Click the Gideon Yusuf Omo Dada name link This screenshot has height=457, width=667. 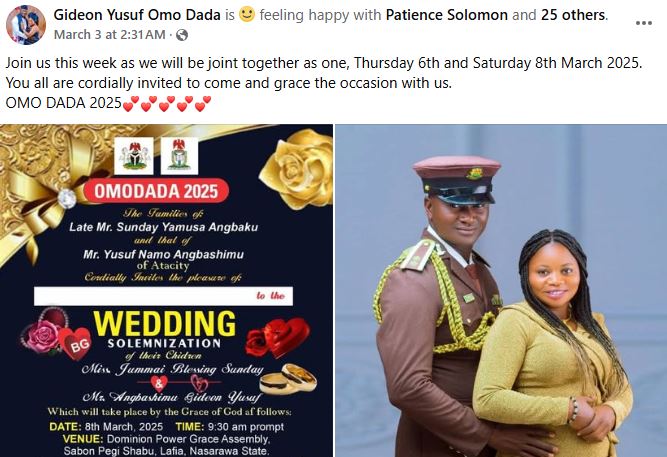(137, 15)
